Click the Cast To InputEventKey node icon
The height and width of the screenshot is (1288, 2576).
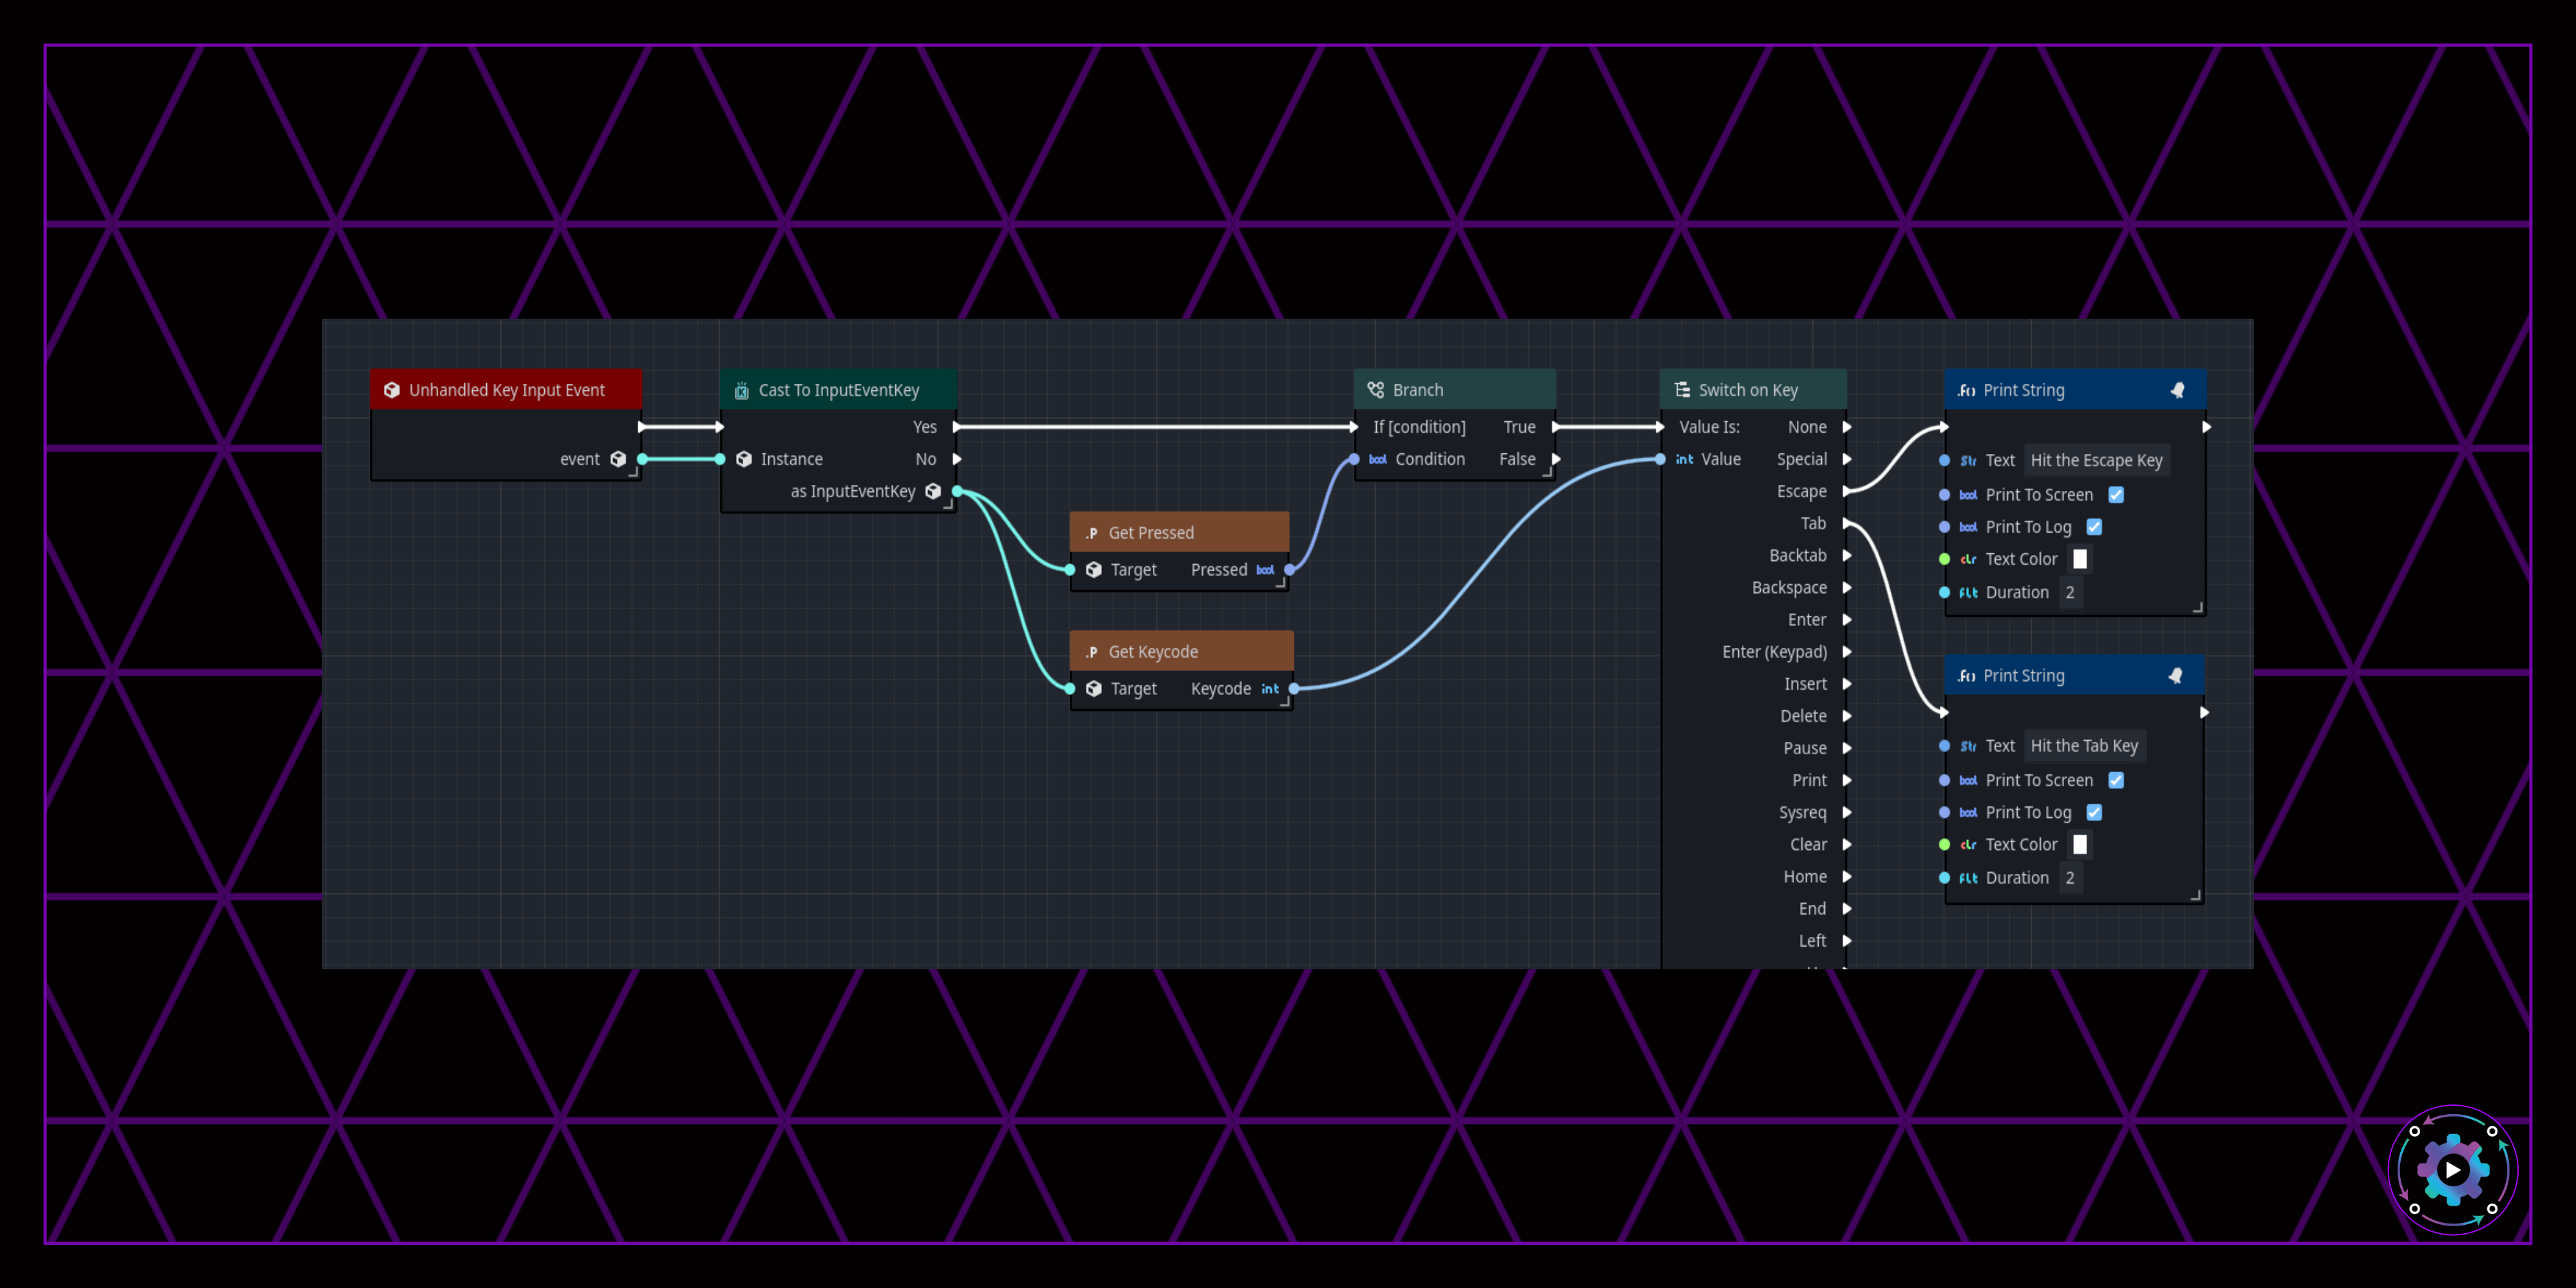pyautogui.click(x=742, y=390)
